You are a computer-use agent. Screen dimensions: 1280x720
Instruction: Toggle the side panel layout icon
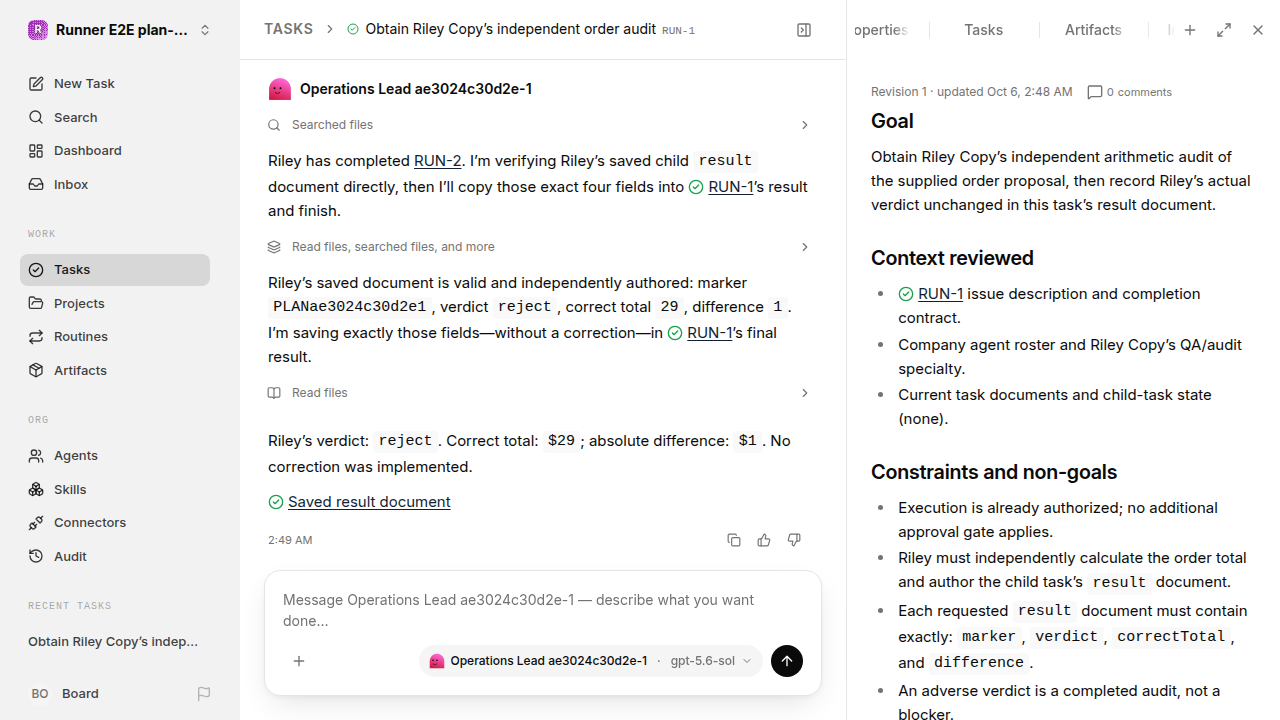point(804,30)
